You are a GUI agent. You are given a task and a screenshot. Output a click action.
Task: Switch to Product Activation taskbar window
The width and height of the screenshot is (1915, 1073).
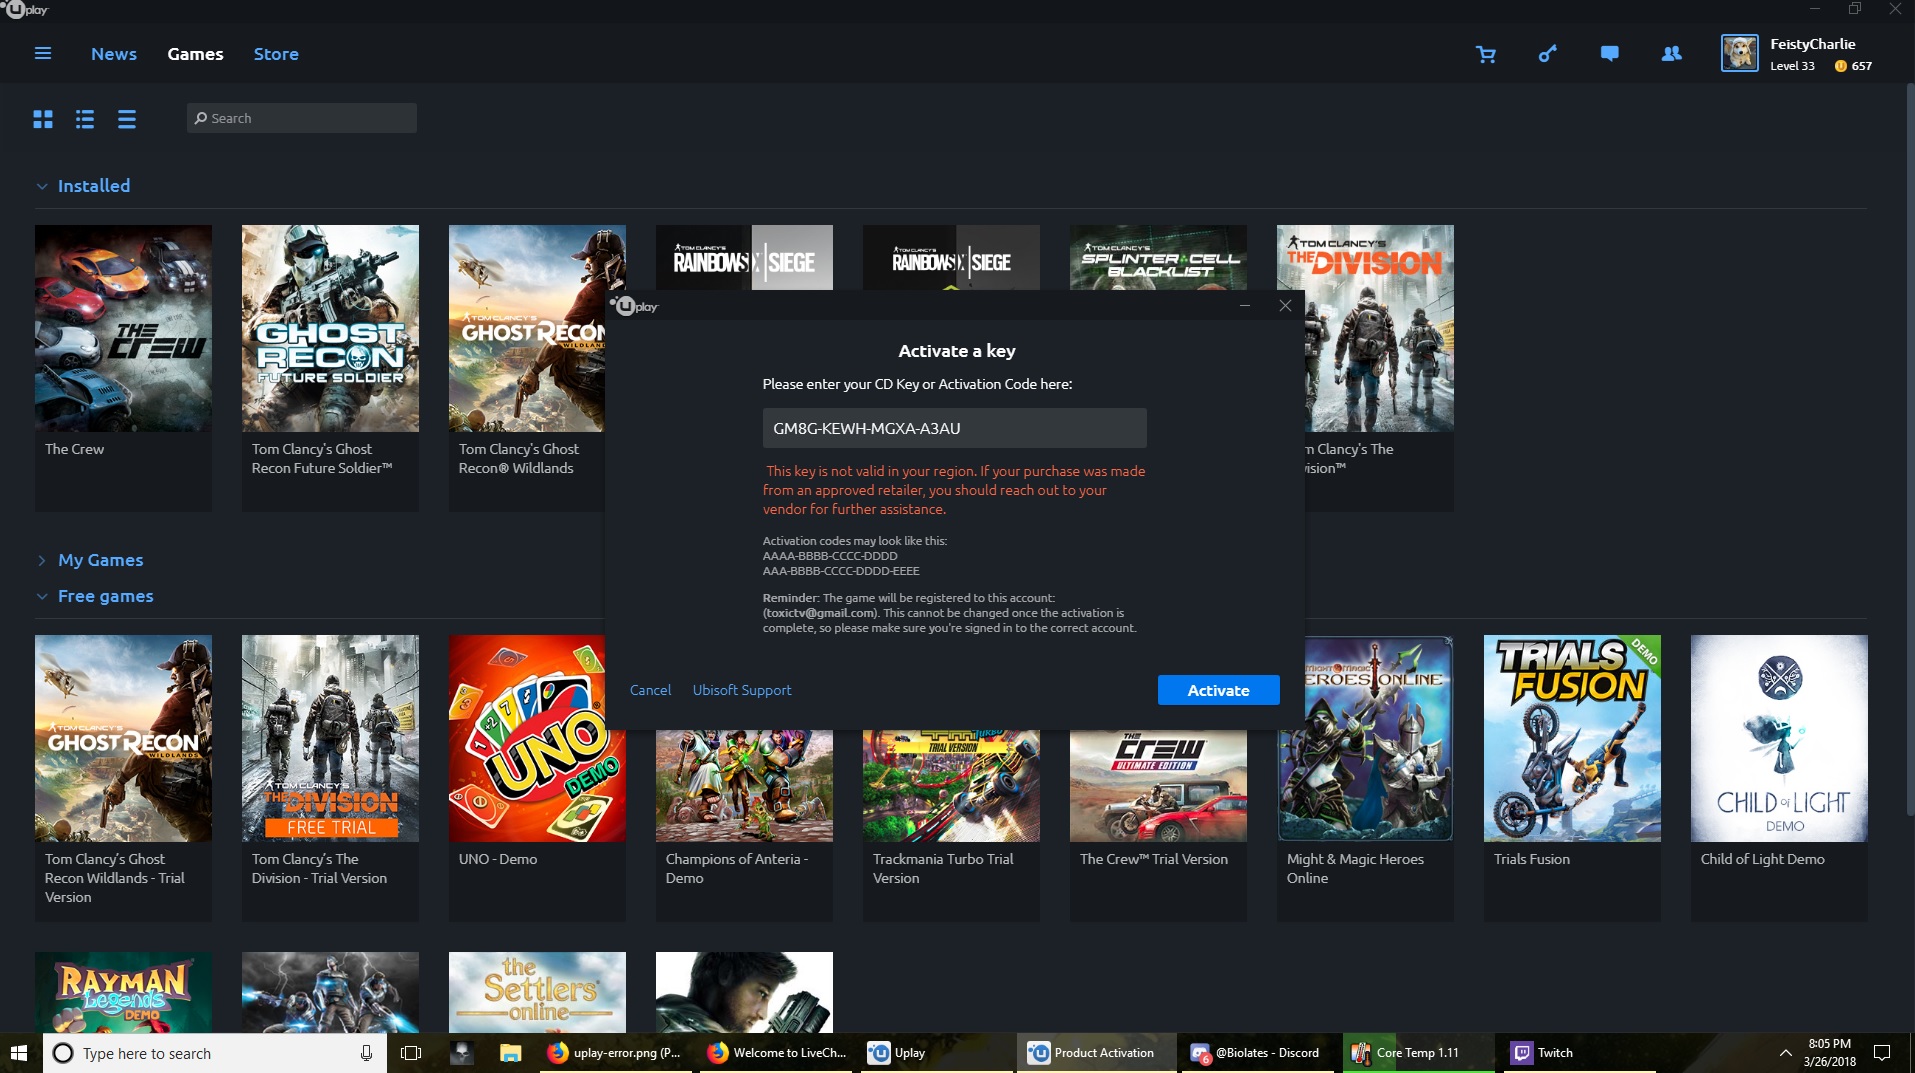click(x=1095, y=1053)
